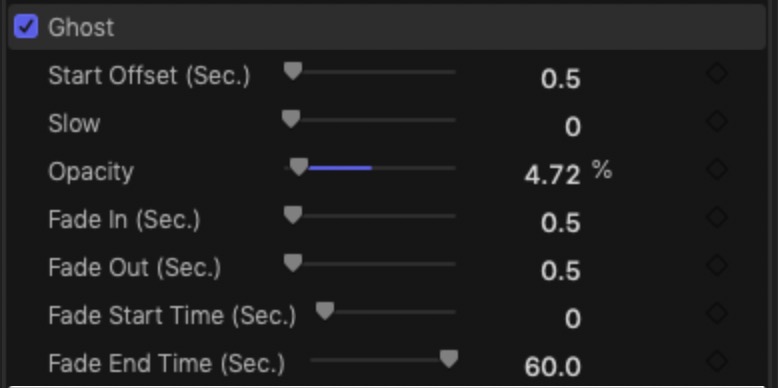Click the Fade In slider handle

(x=293, y=215)
